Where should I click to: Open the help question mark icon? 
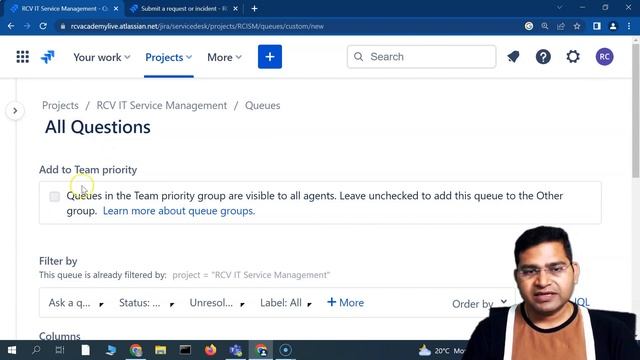[x=543, y=57]
